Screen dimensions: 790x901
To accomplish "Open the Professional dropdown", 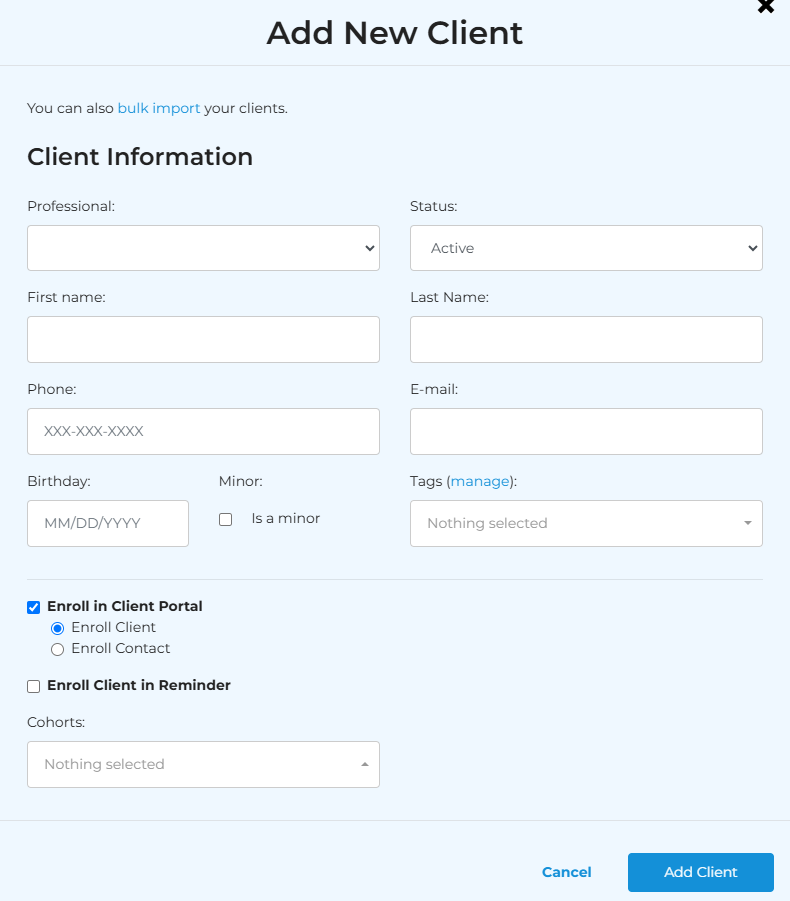I will coord(203,248).
